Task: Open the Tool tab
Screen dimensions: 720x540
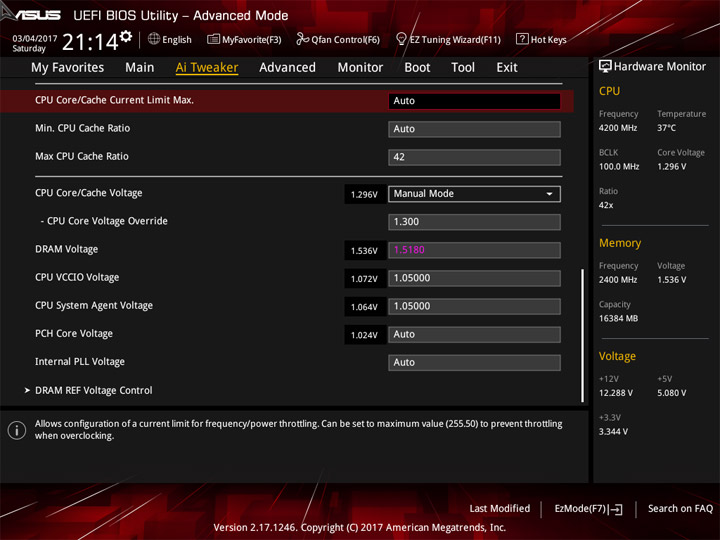Action: 463,68
